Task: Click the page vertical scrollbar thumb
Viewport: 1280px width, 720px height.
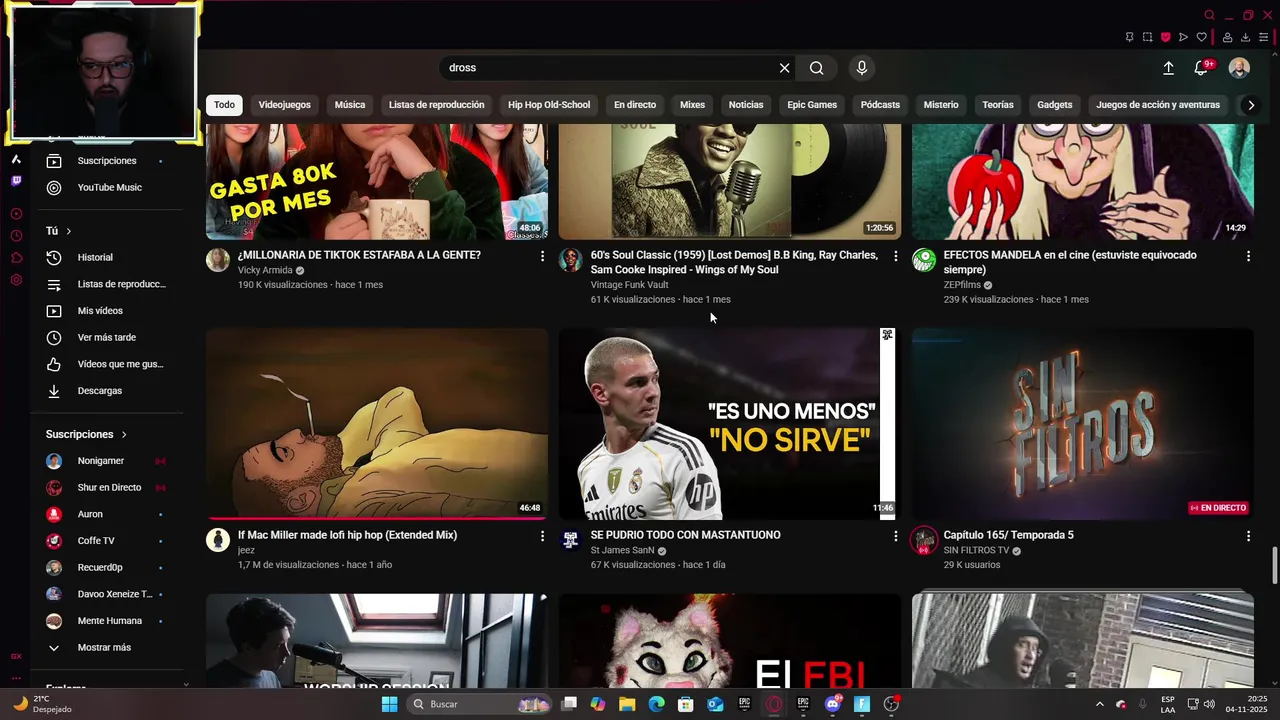Action: tap(1274, 566)
